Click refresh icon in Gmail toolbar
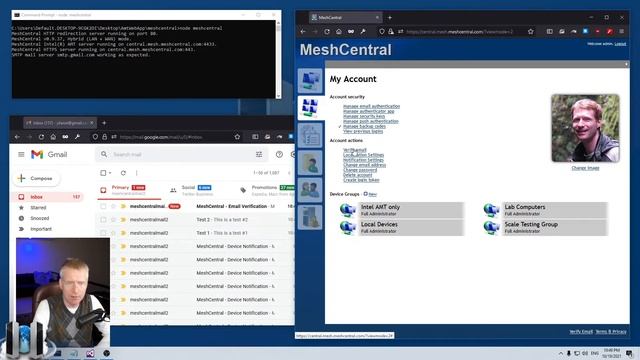Screen dimensions: 640x360 point(123,173)
